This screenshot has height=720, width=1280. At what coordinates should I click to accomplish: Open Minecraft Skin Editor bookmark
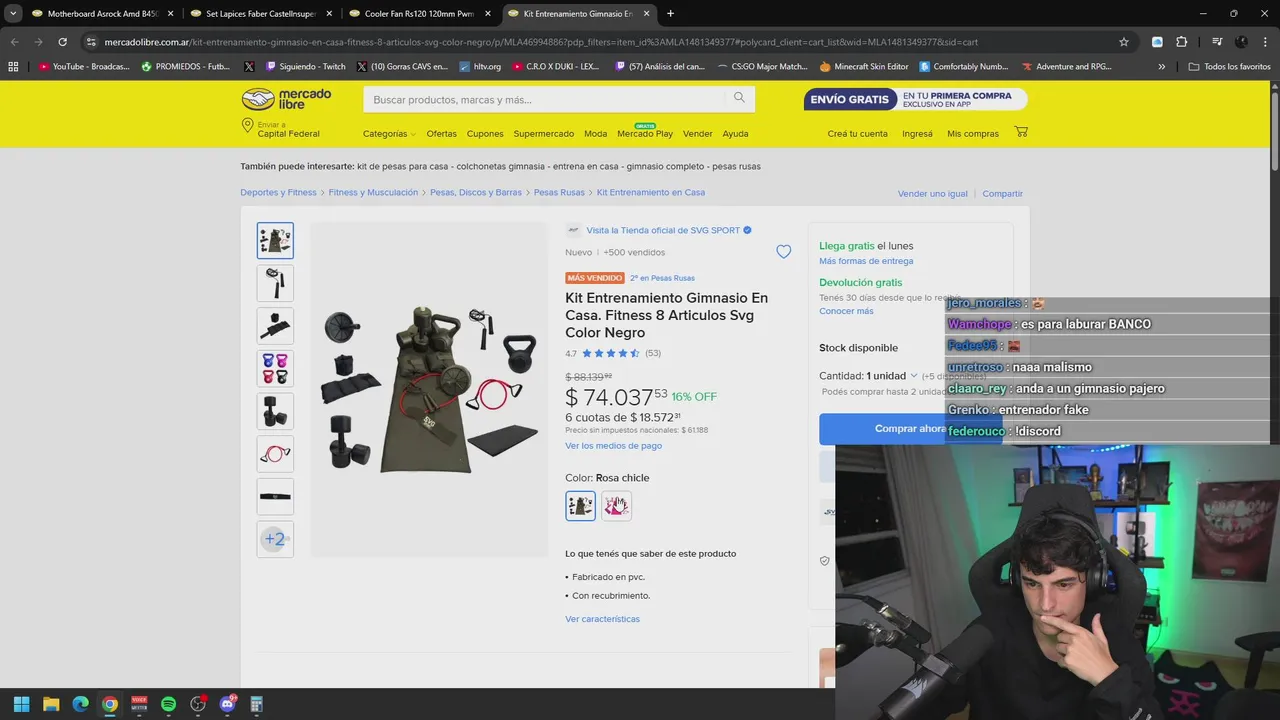tap(864, 67)
